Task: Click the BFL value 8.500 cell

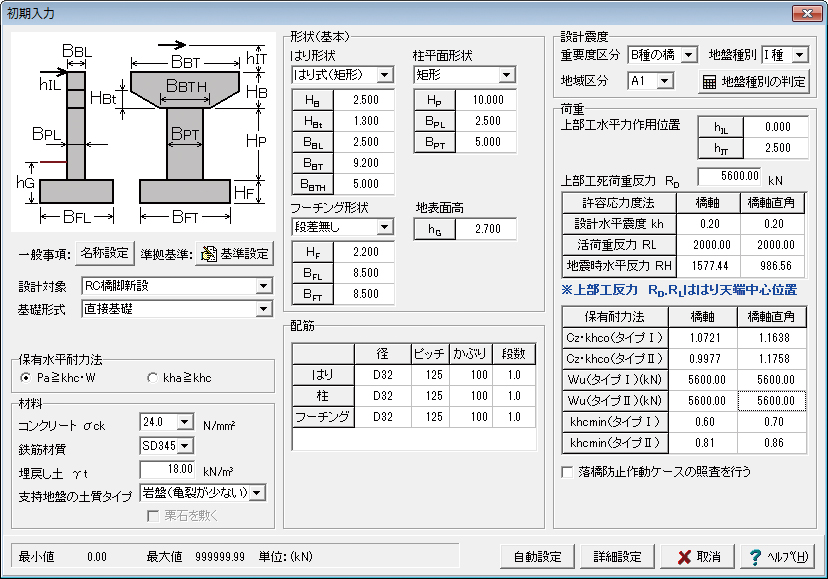Action: point(364,273)
